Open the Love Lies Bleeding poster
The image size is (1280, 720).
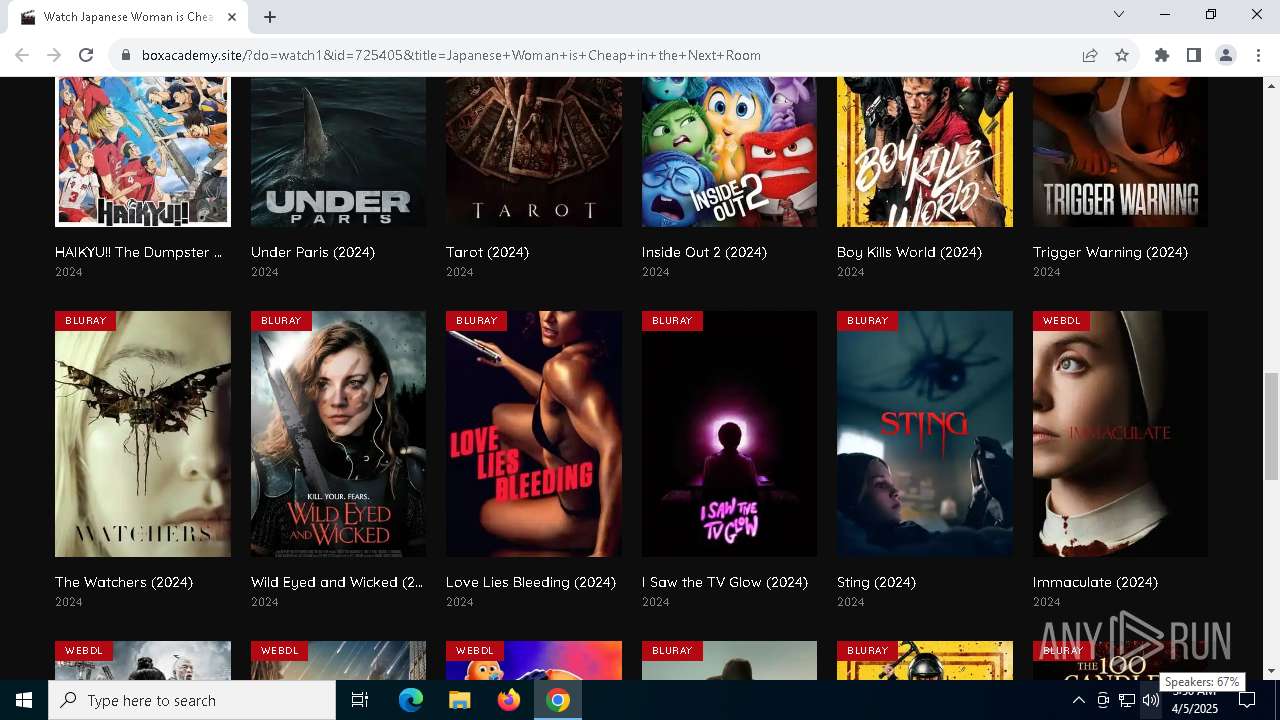(x=534, y=434)
